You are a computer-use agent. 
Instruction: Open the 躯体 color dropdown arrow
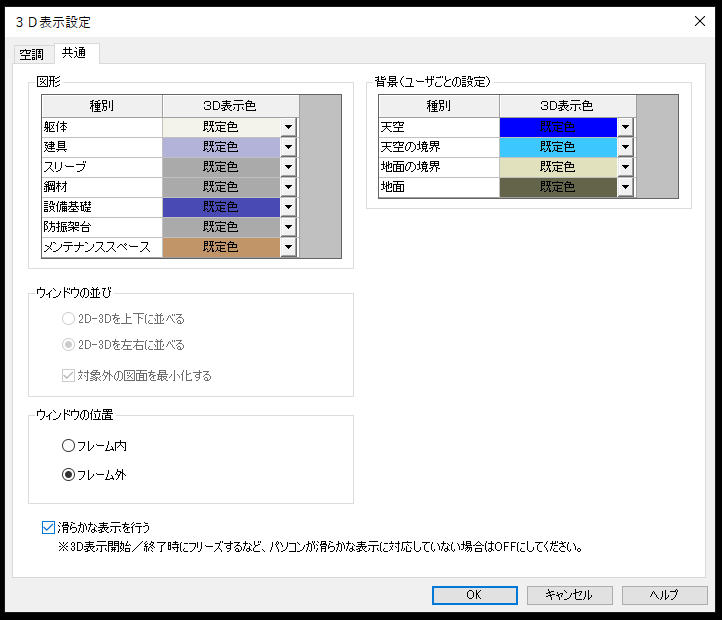click(x=289, y=127)
